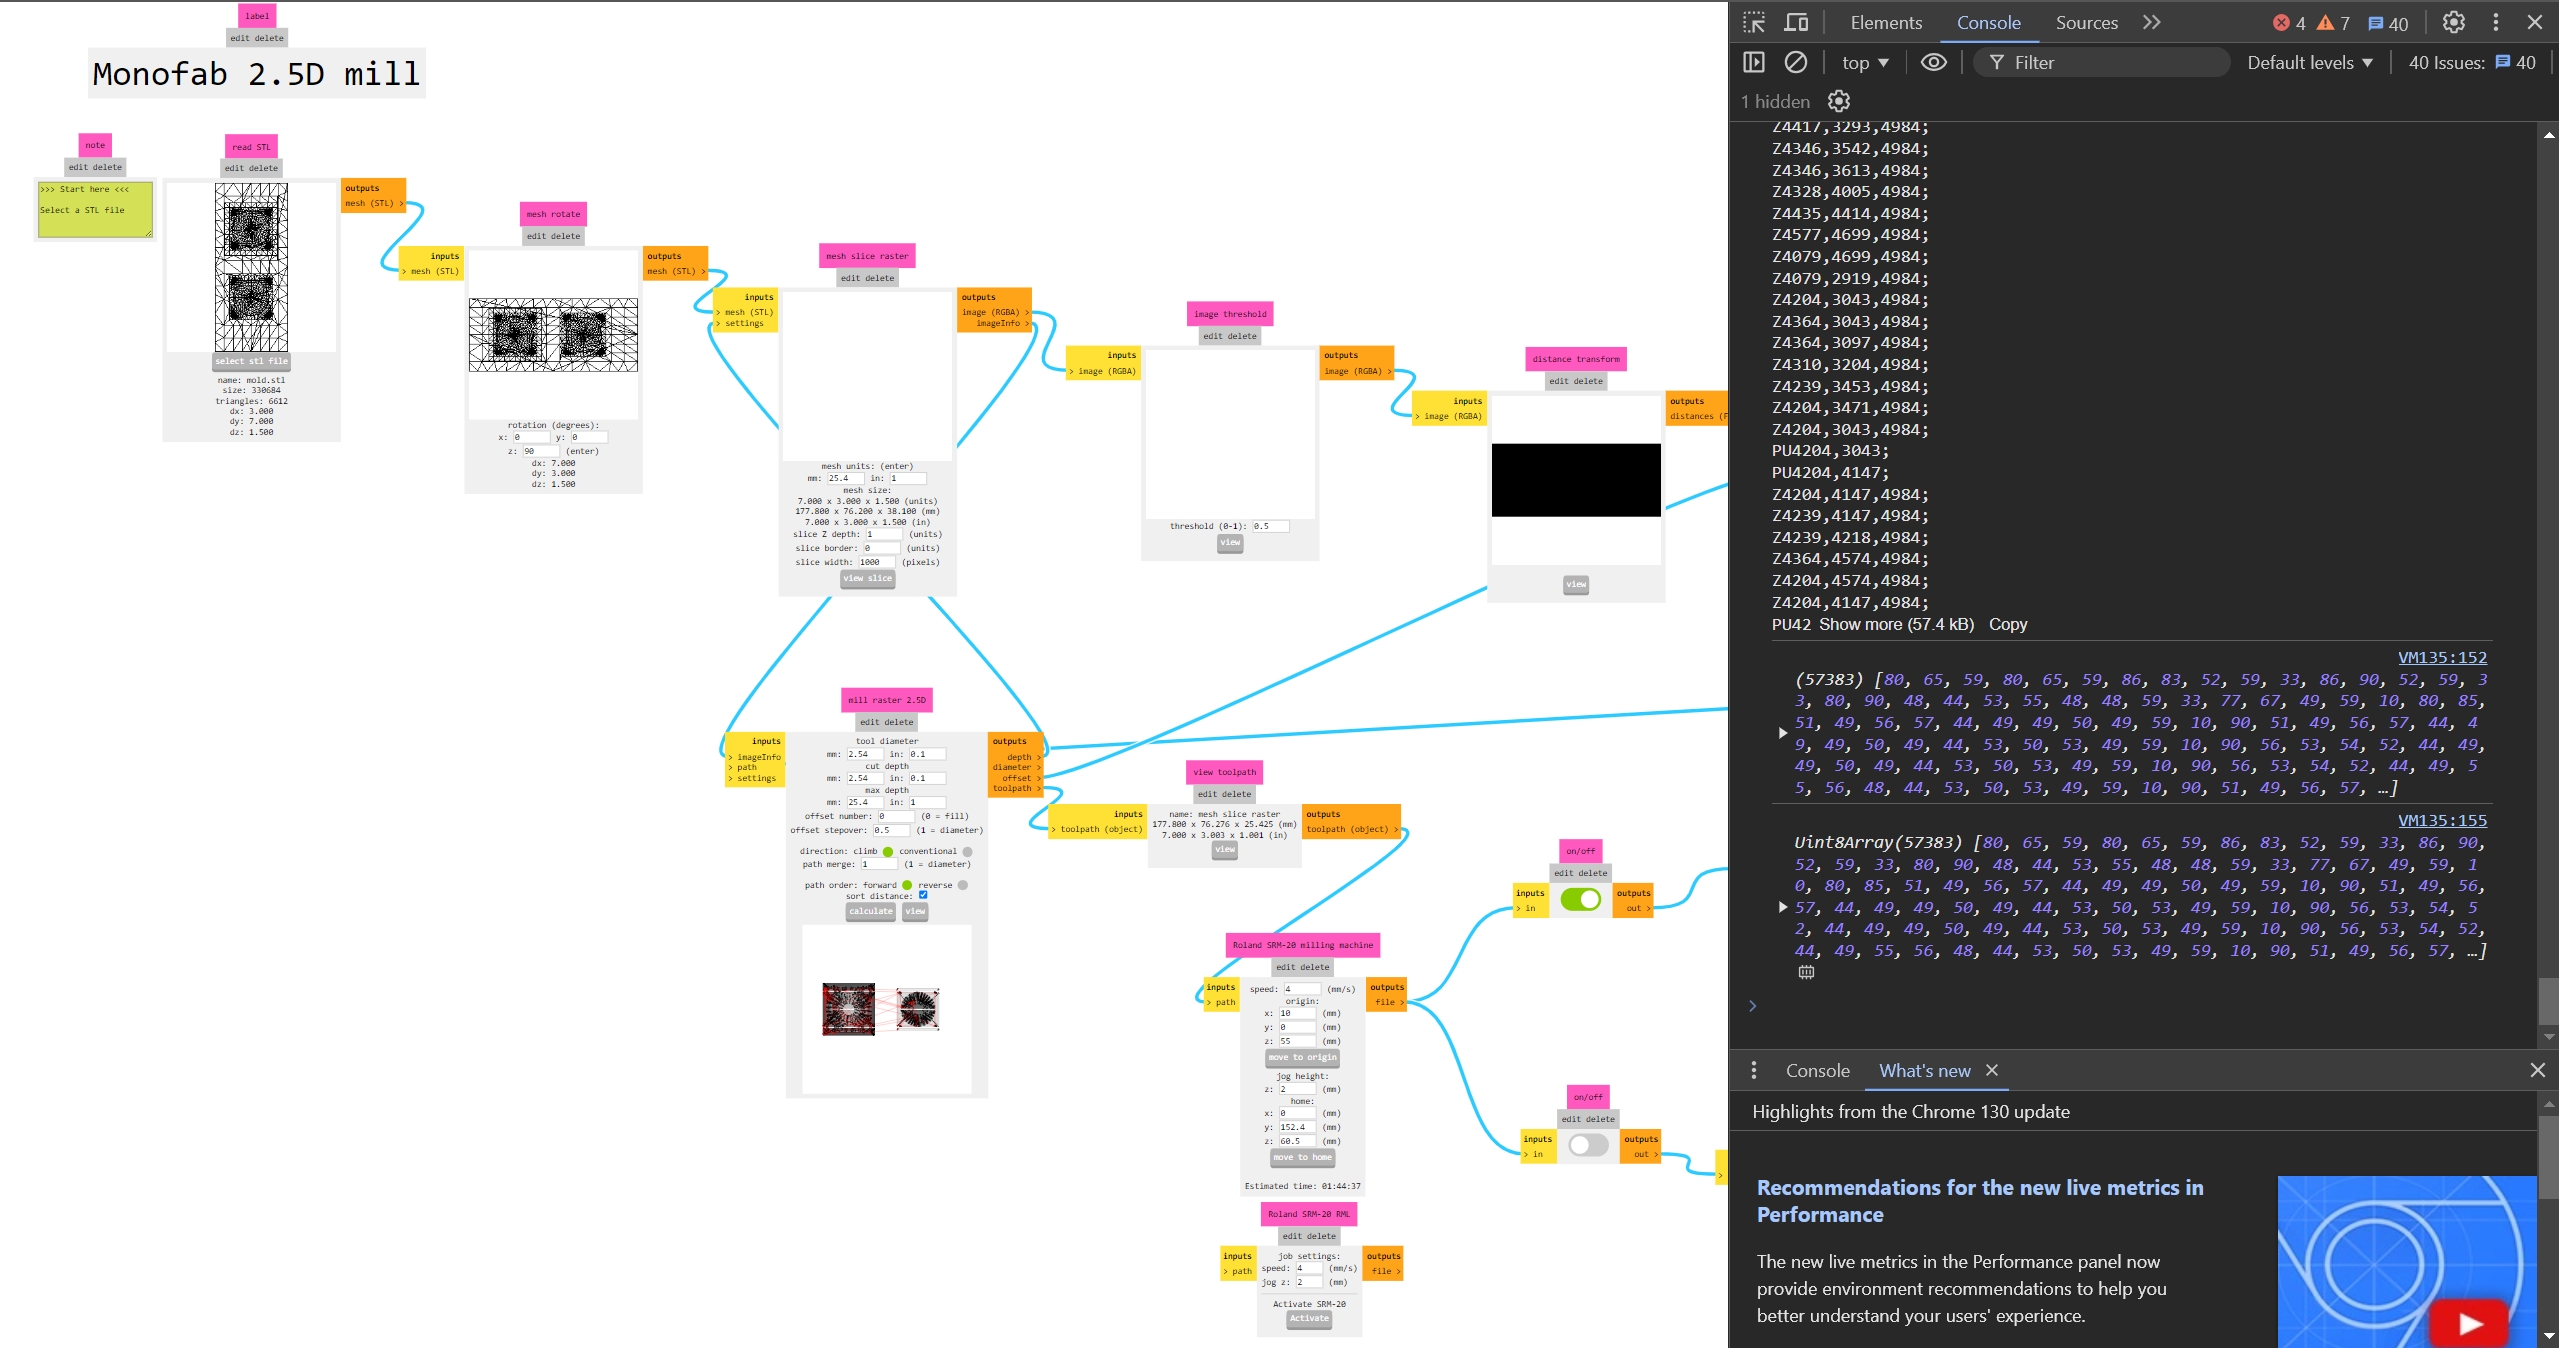This screenshot has height=1348, width=2559.
Task: Select forward path order radio button
Action: 907,885
